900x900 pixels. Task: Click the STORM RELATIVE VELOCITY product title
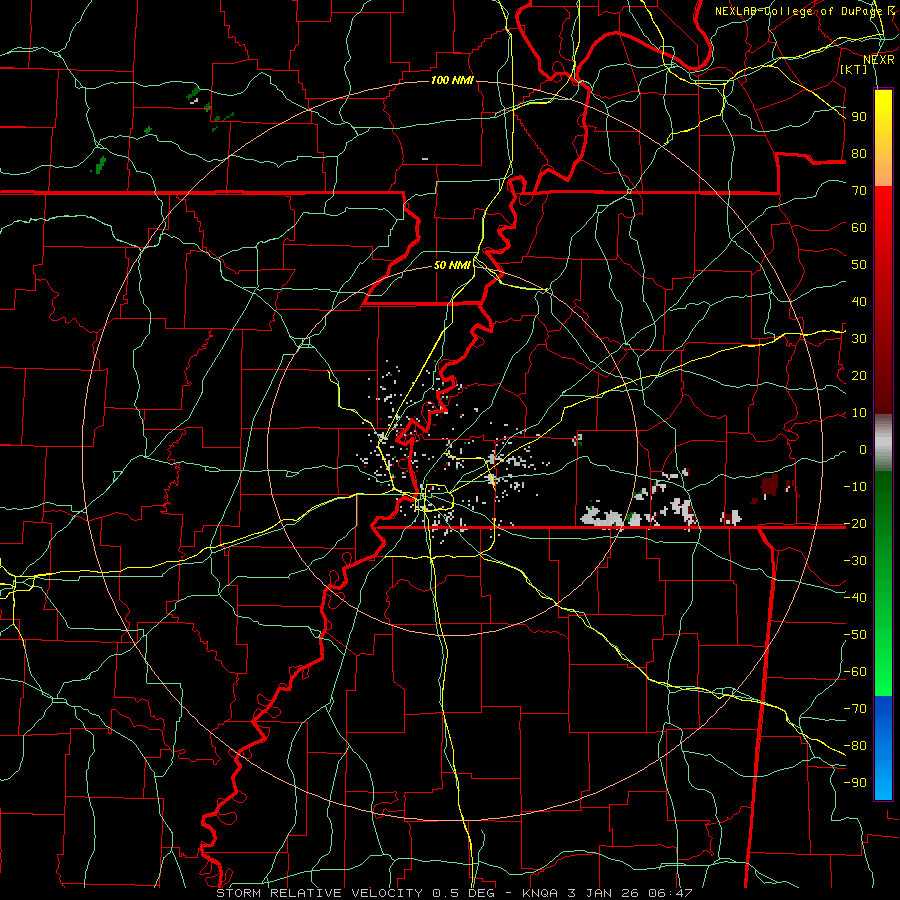click(319, 893)
